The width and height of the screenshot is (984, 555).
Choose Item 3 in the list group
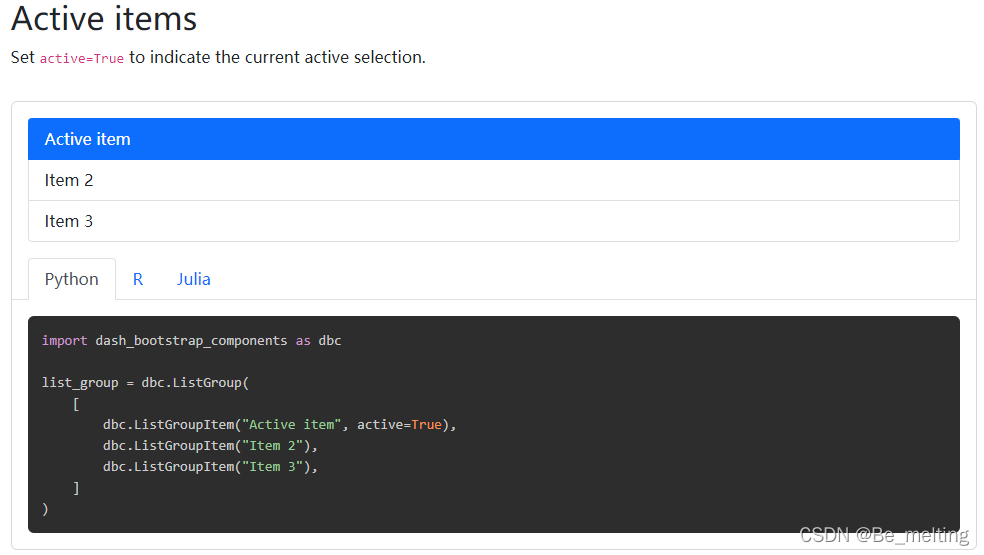click(x=493, y=221)
